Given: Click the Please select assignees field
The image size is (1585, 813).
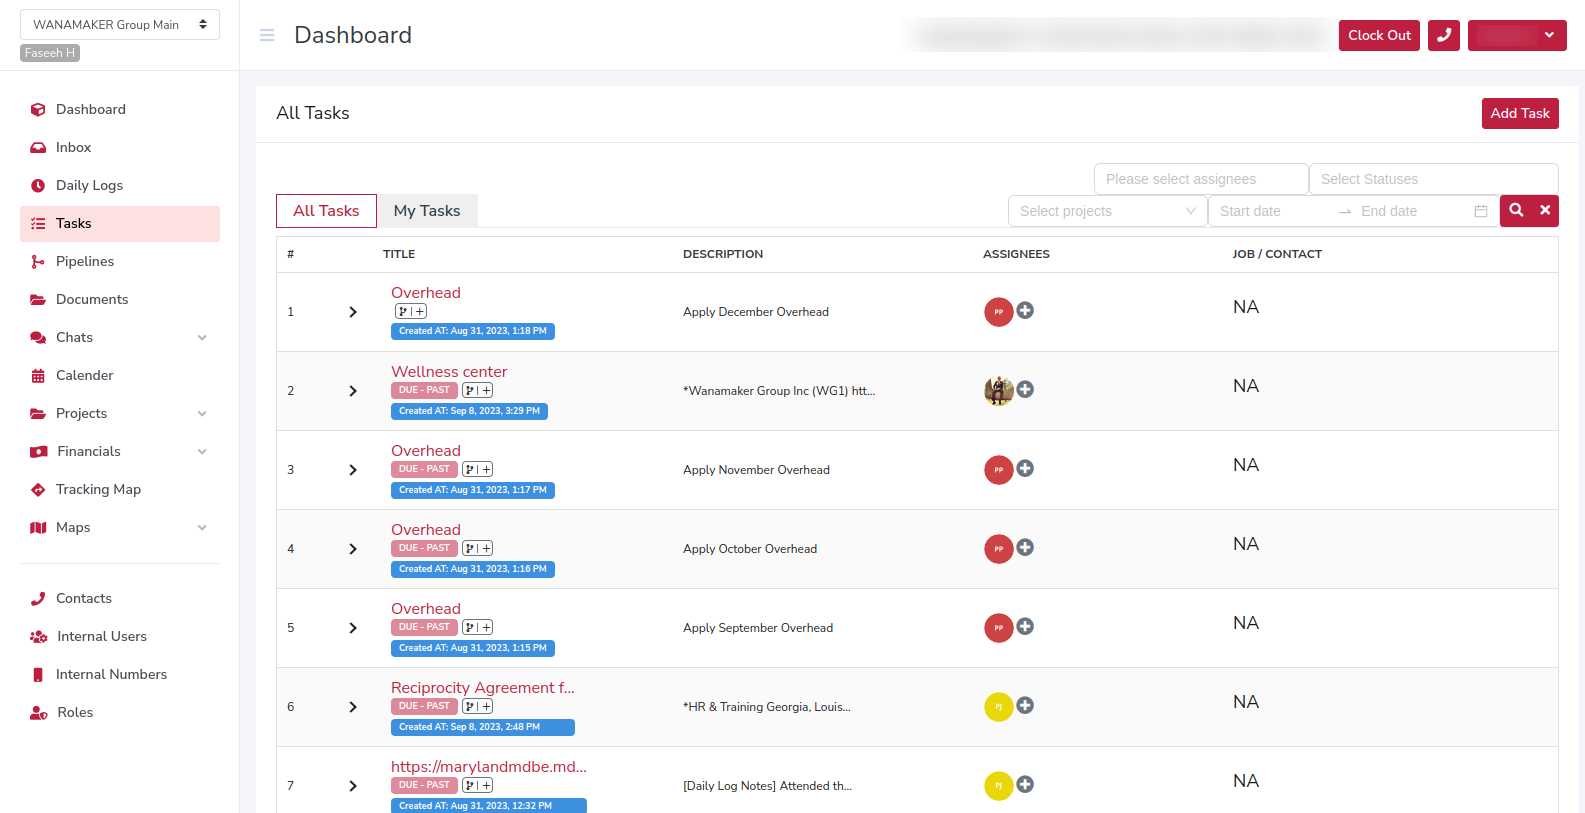Looking at the screenshot, I should point(1200,179).
